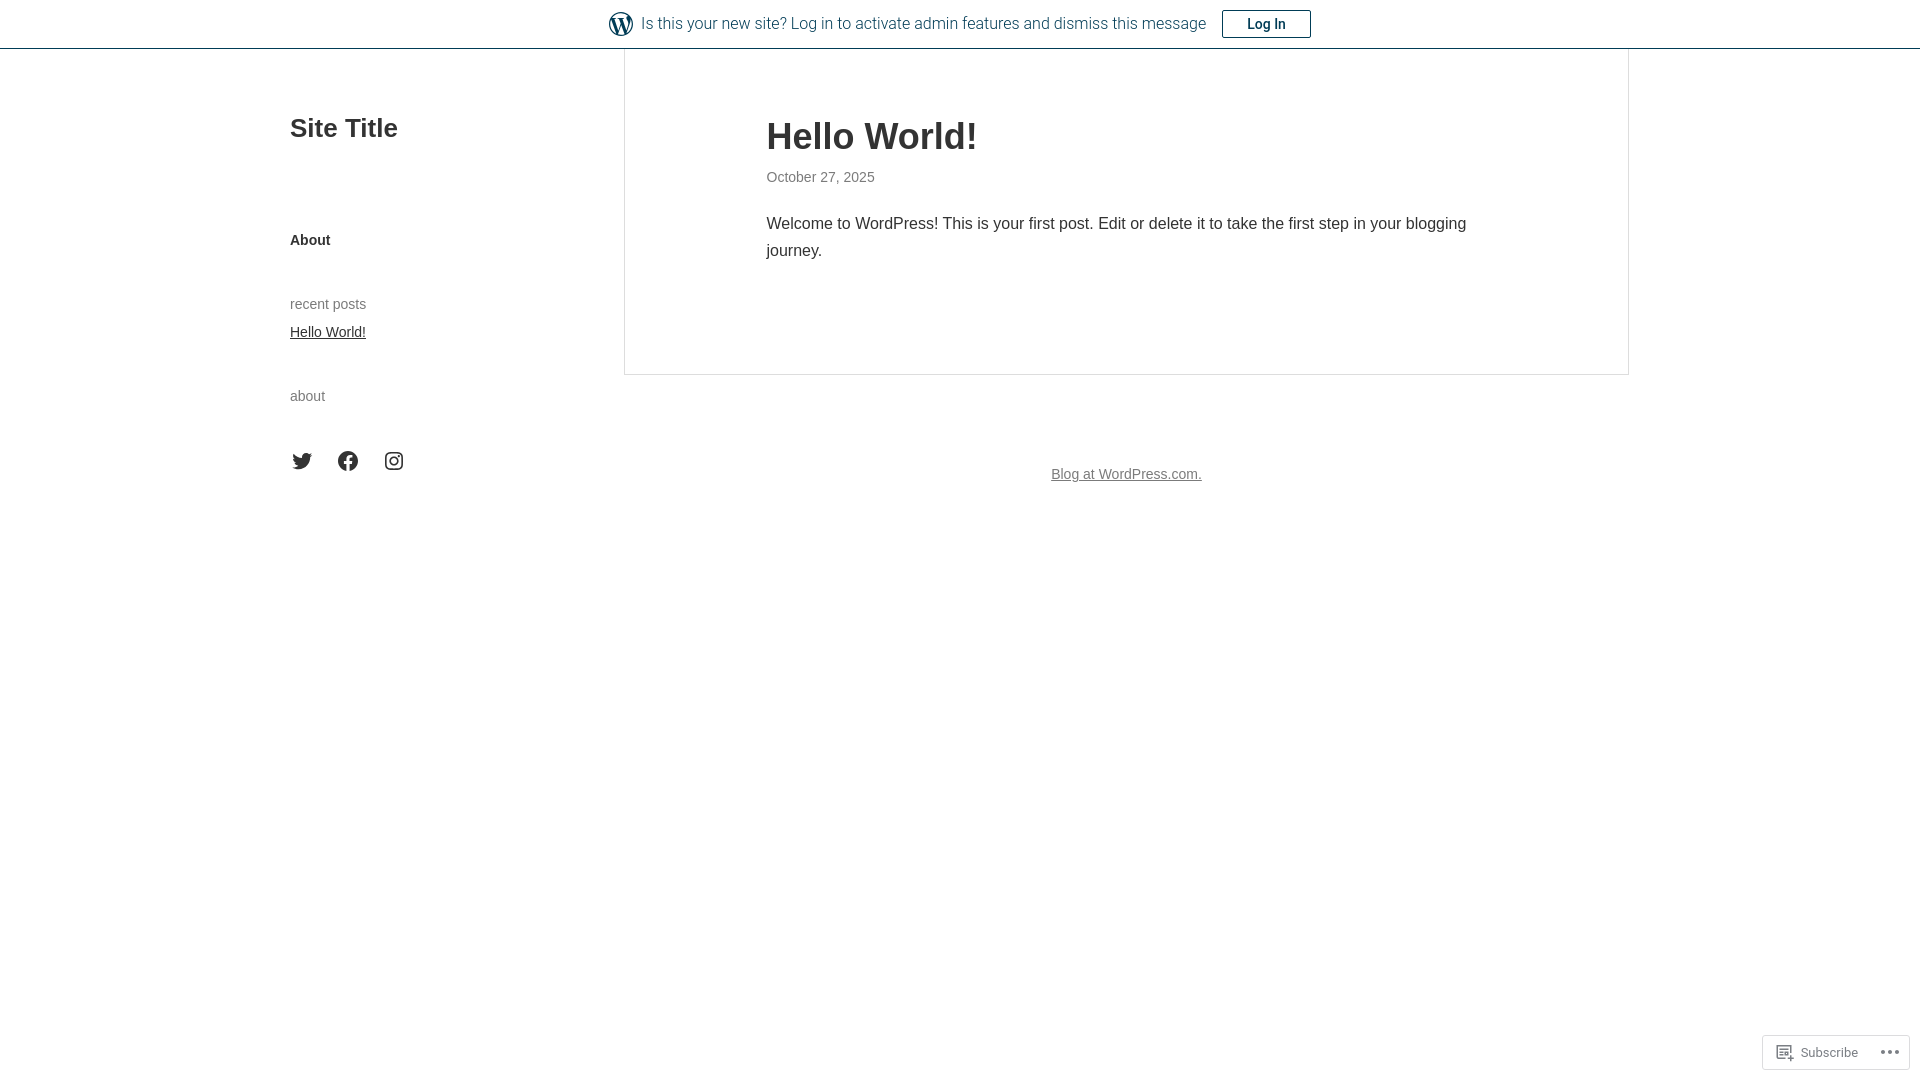Follow the Blog at WordPress.com link
Image resolution: width=1920 pixels, height=1080 pixels.
(x=1126, y=474)
